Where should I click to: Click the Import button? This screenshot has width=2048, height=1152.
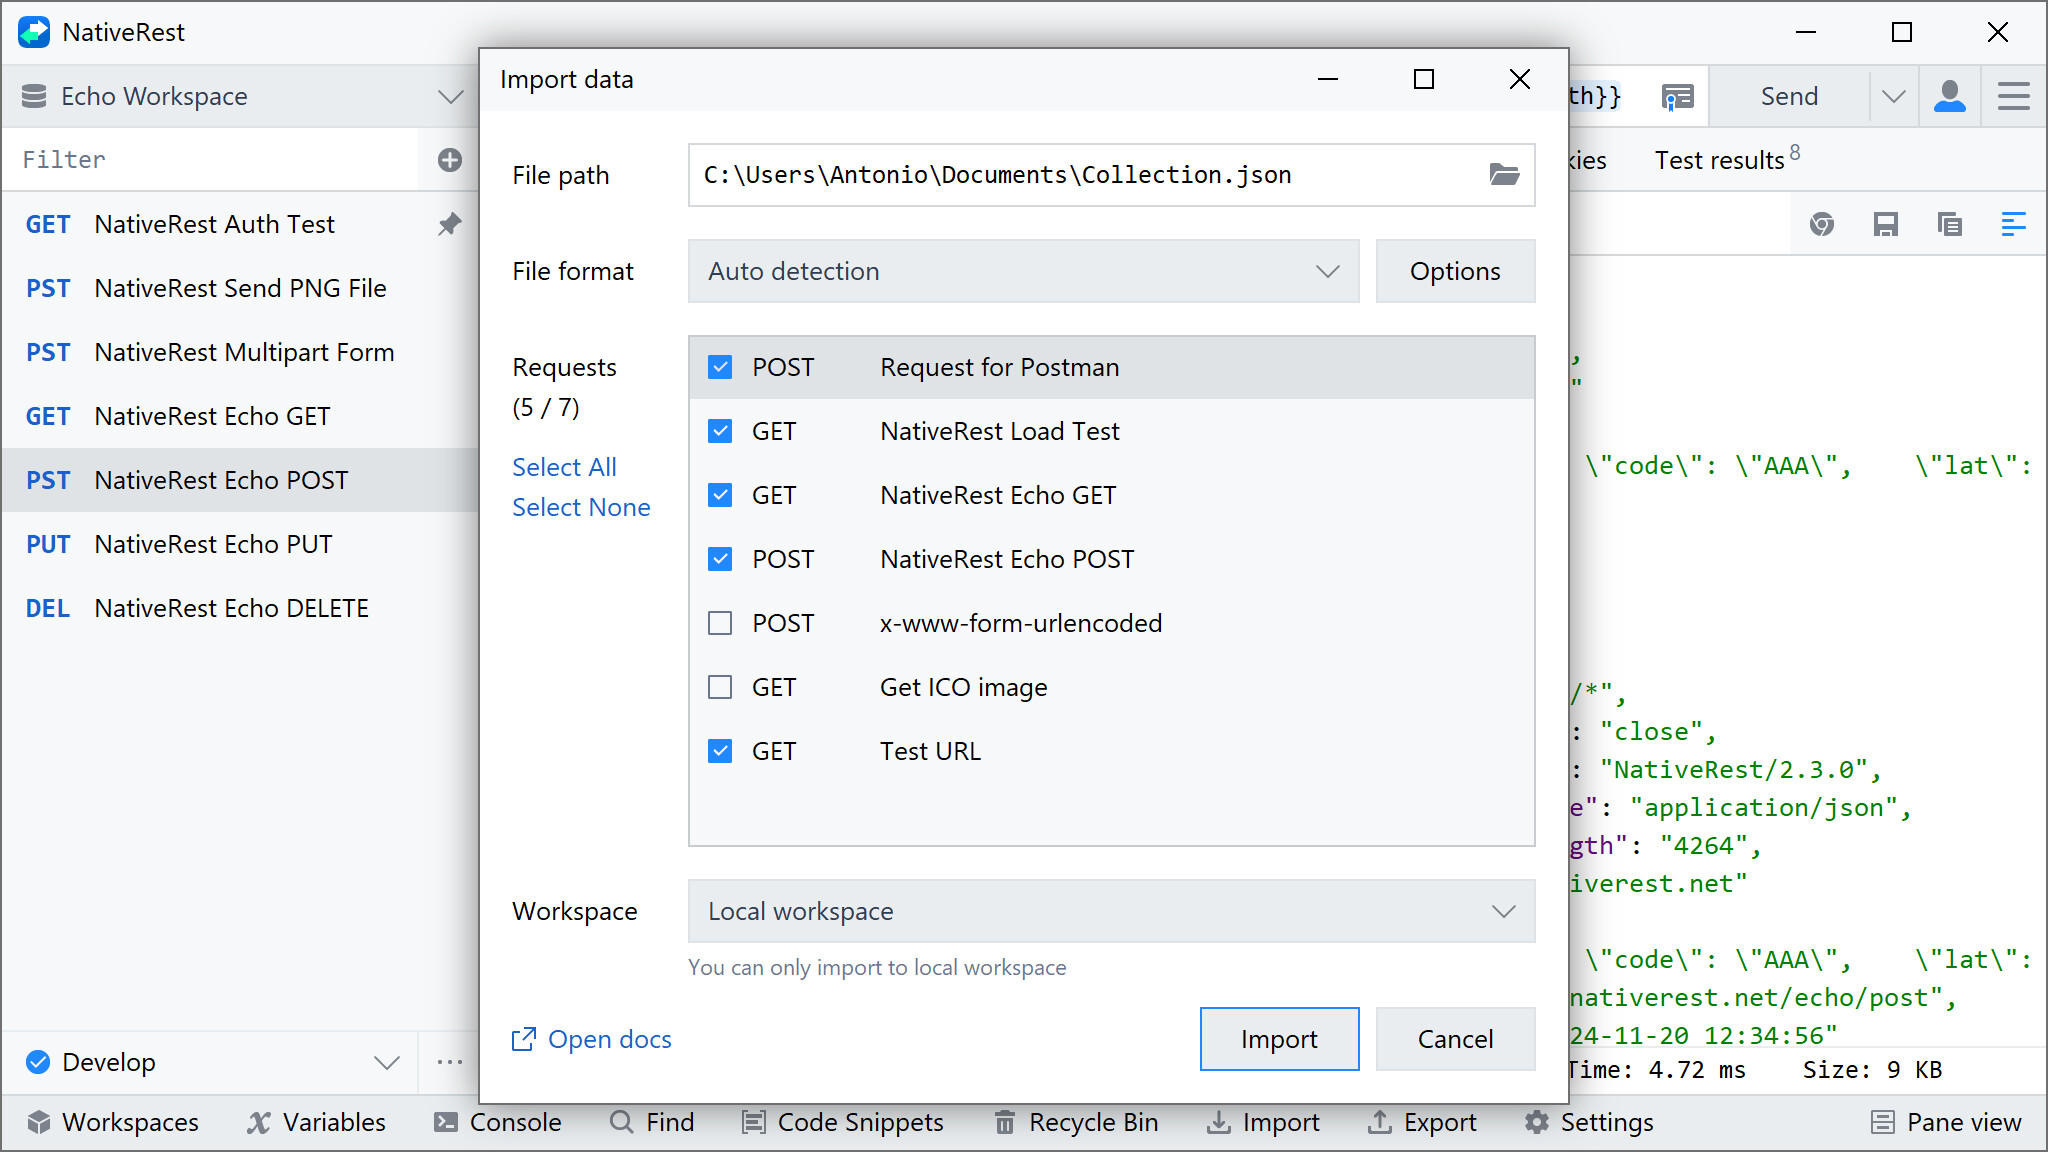tap(1279, 1039)
